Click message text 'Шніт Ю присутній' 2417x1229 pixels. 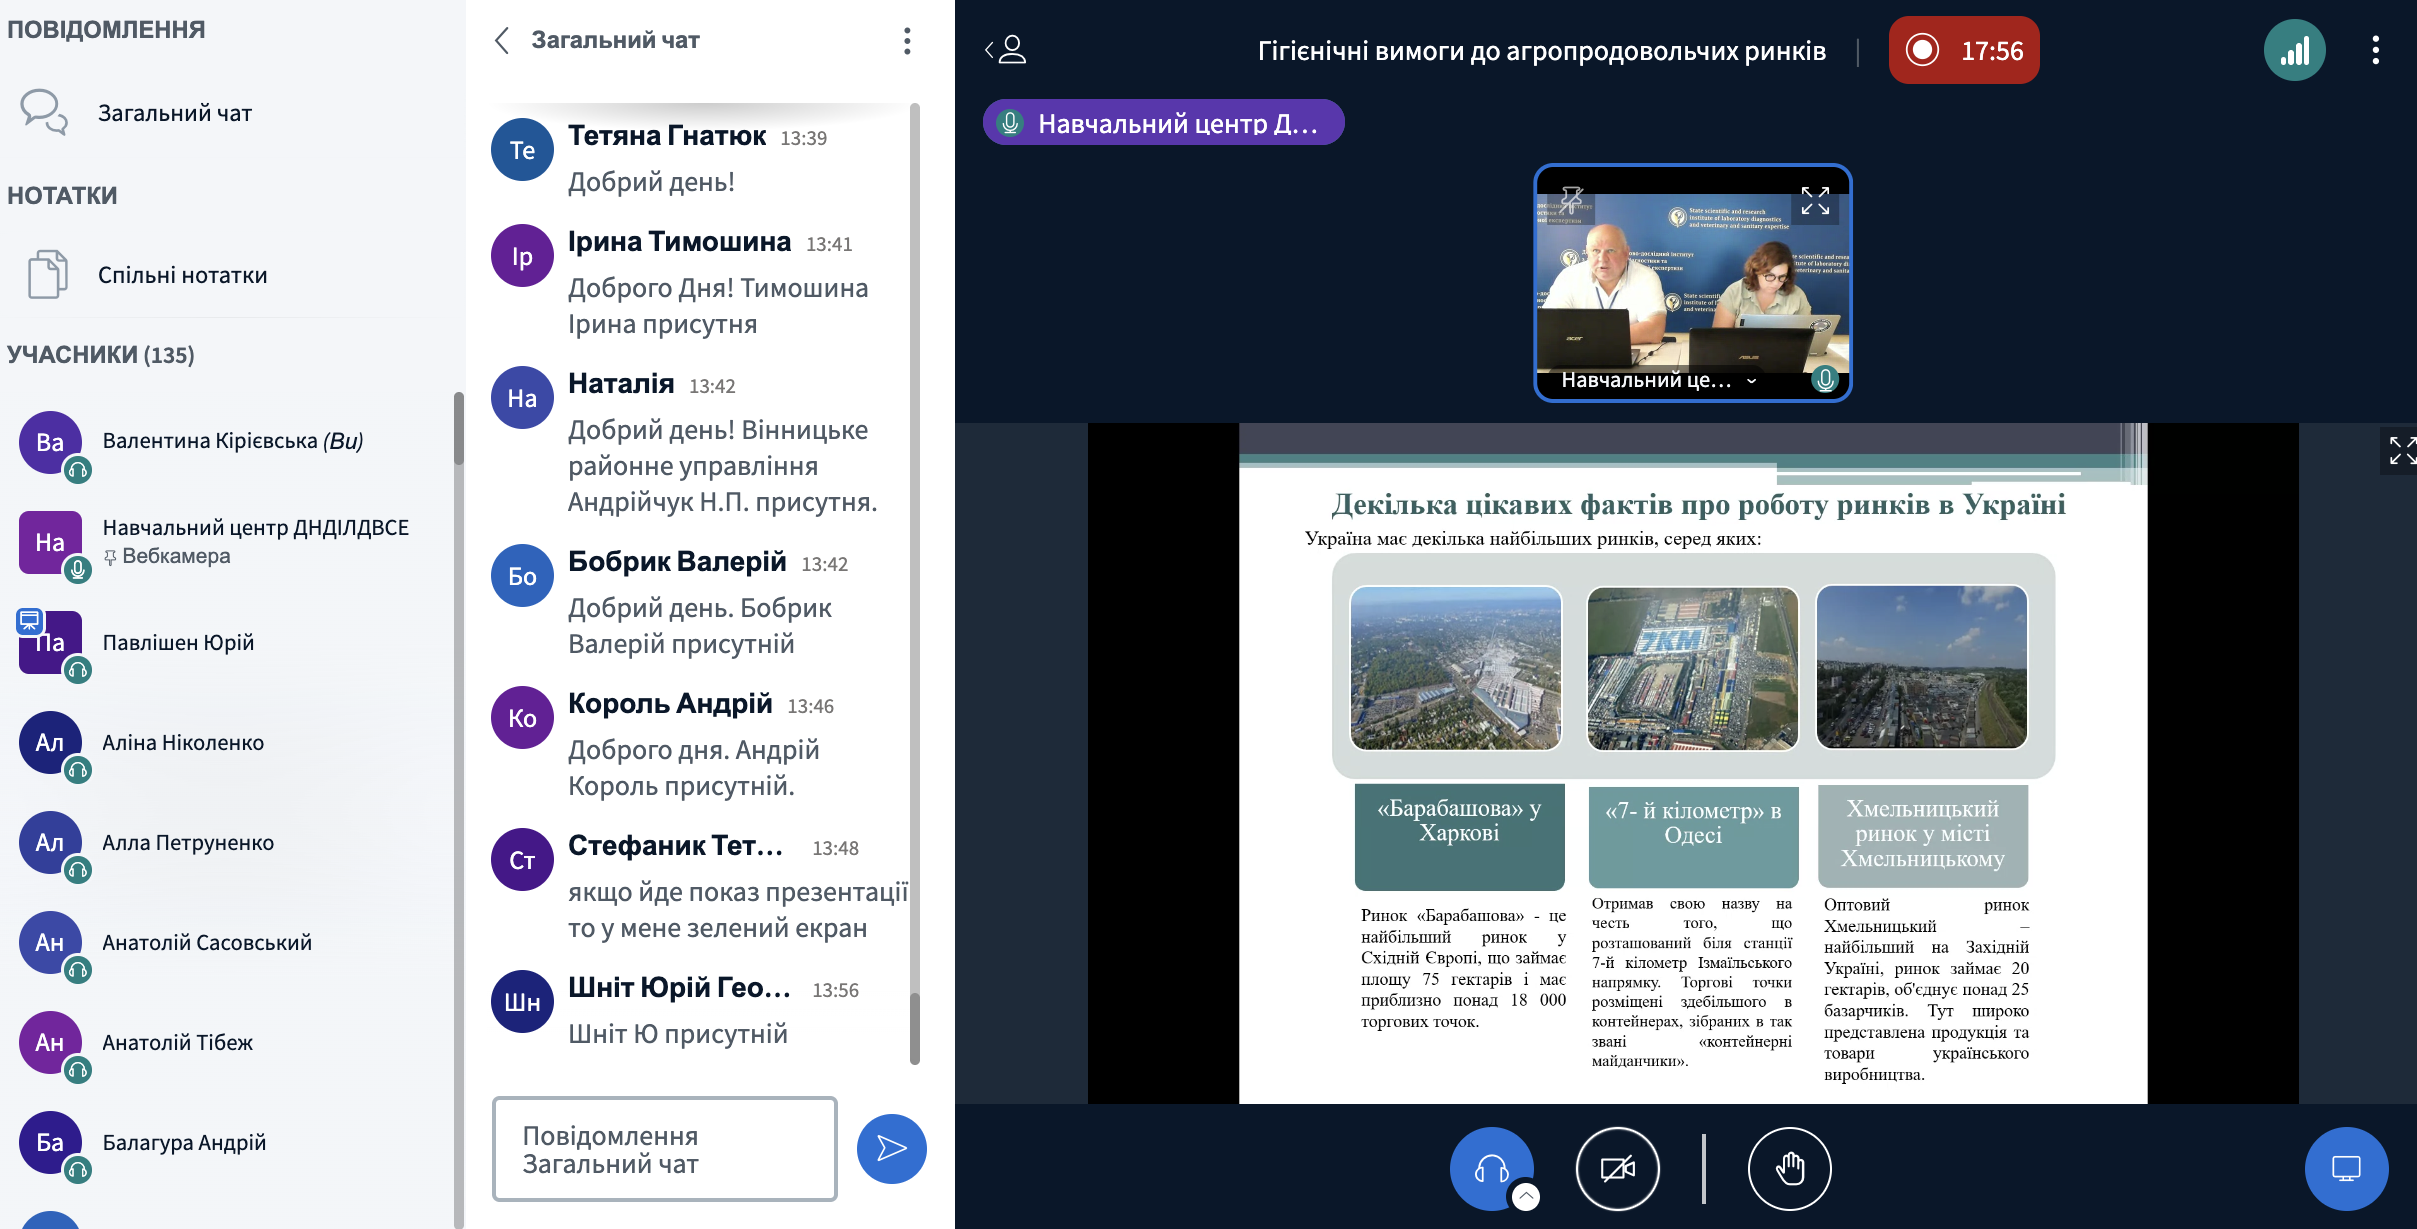click(678, 1034)
